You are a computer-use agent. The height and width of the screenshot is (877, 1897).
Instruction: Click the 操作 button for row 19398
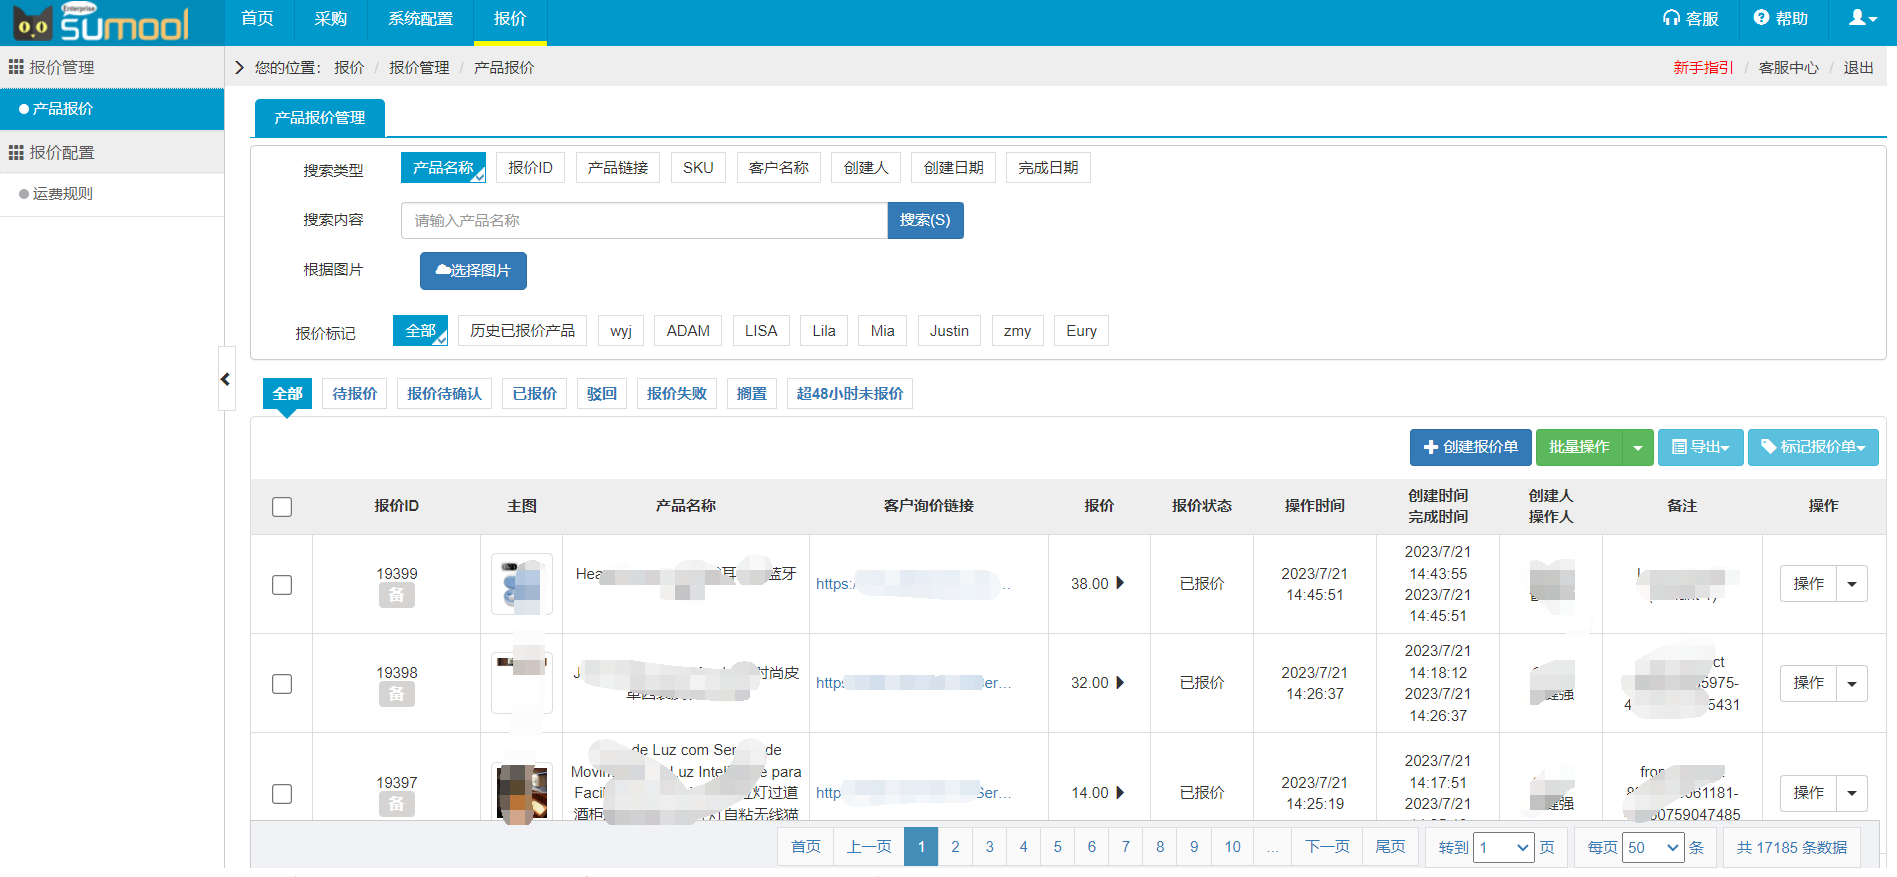(1808, 683)
